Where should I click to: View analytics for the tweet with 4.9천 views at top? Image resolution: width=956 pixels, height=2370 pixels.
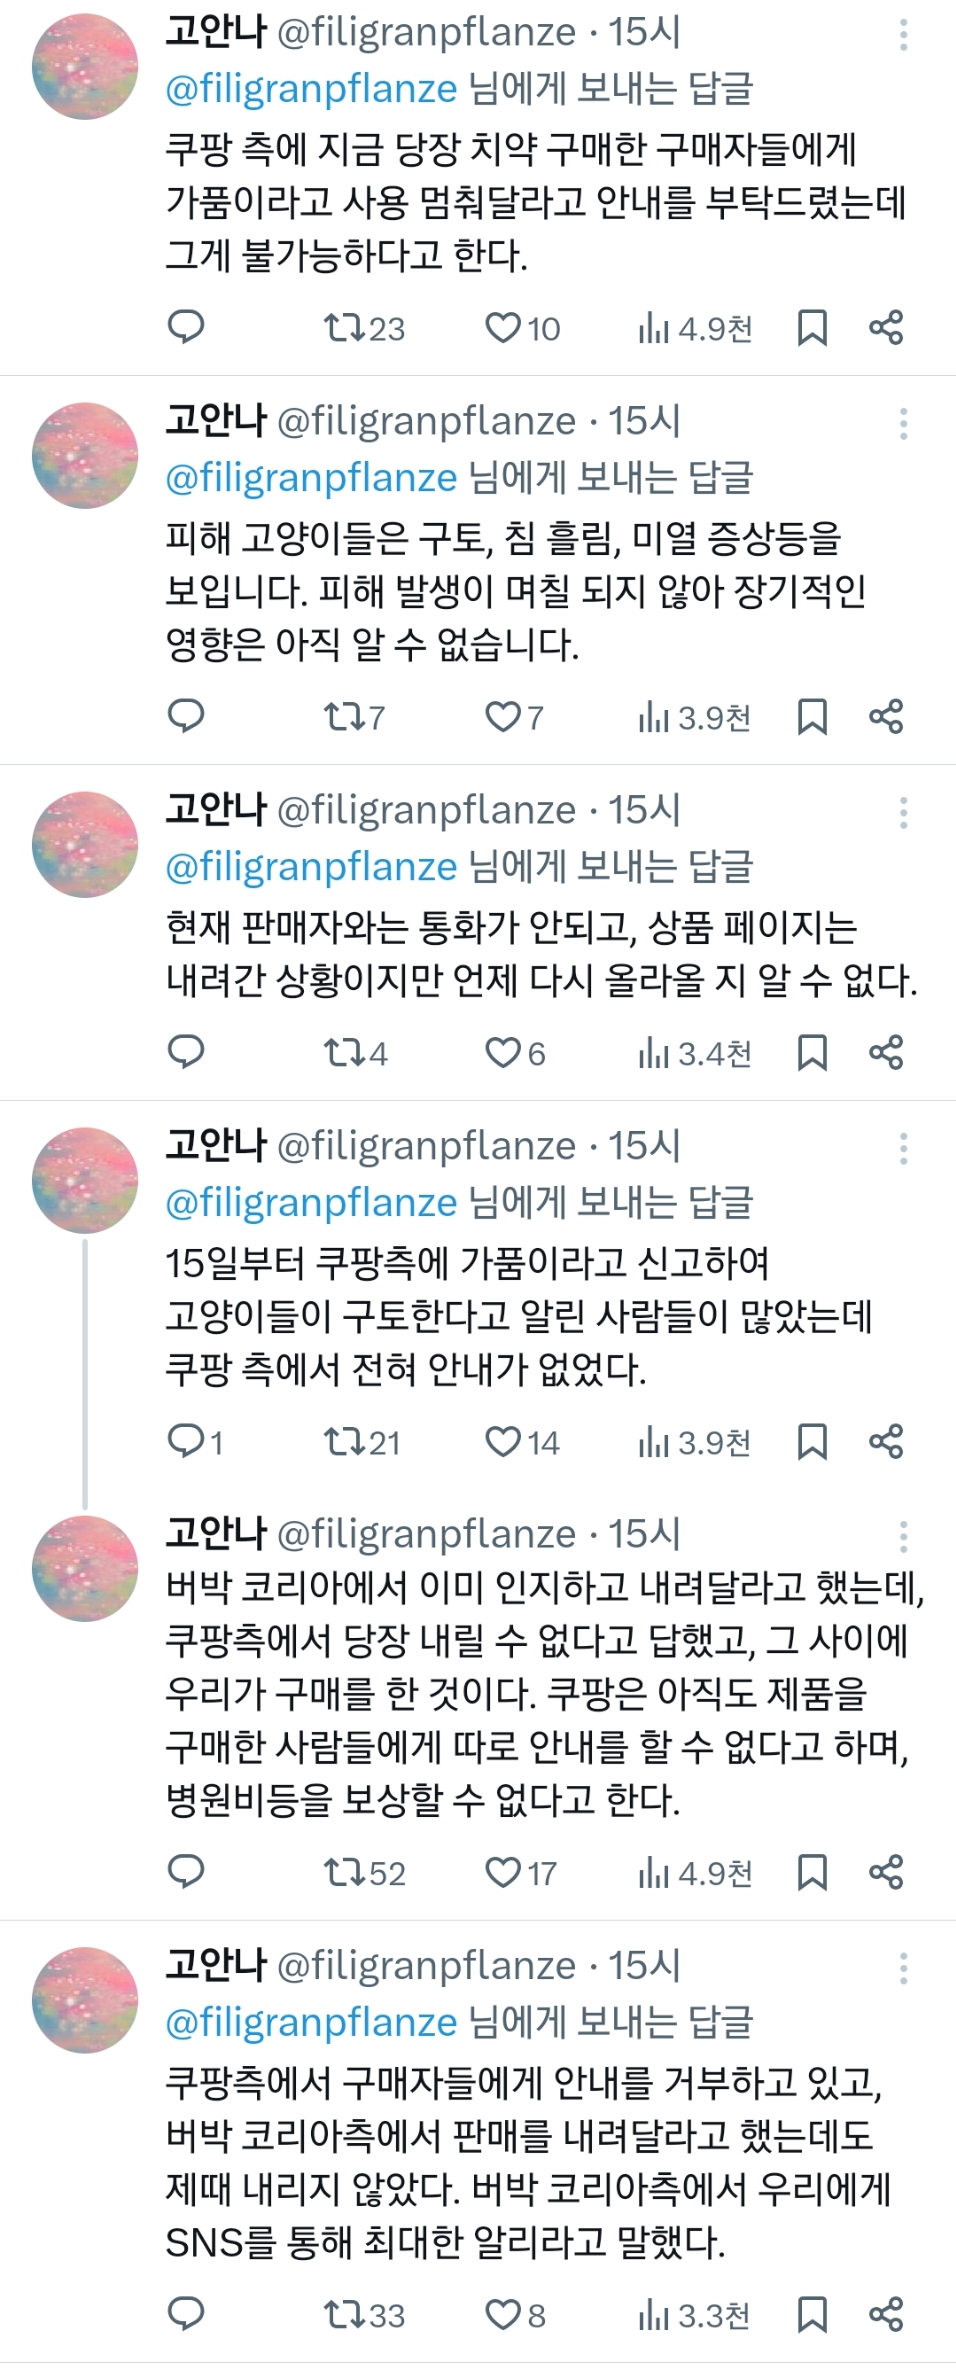click(x=696, y=328)
